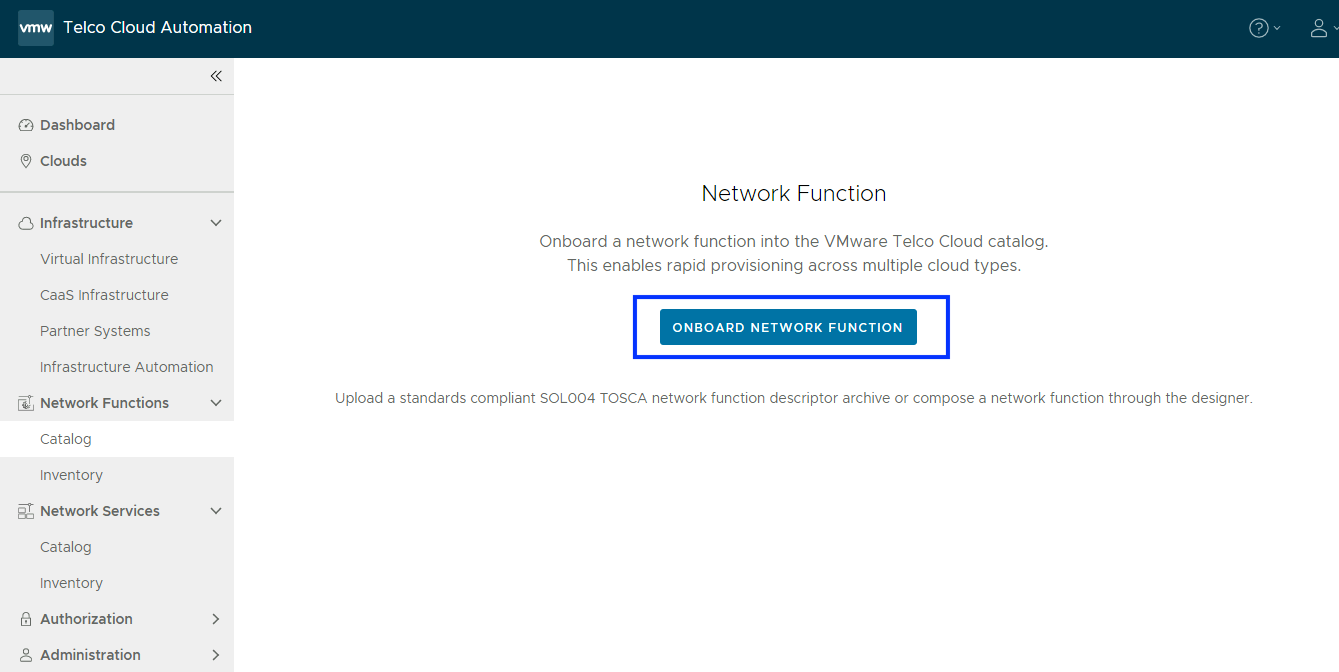Open the help question mark menu

pyautogui.click(x=1259, y=28)
